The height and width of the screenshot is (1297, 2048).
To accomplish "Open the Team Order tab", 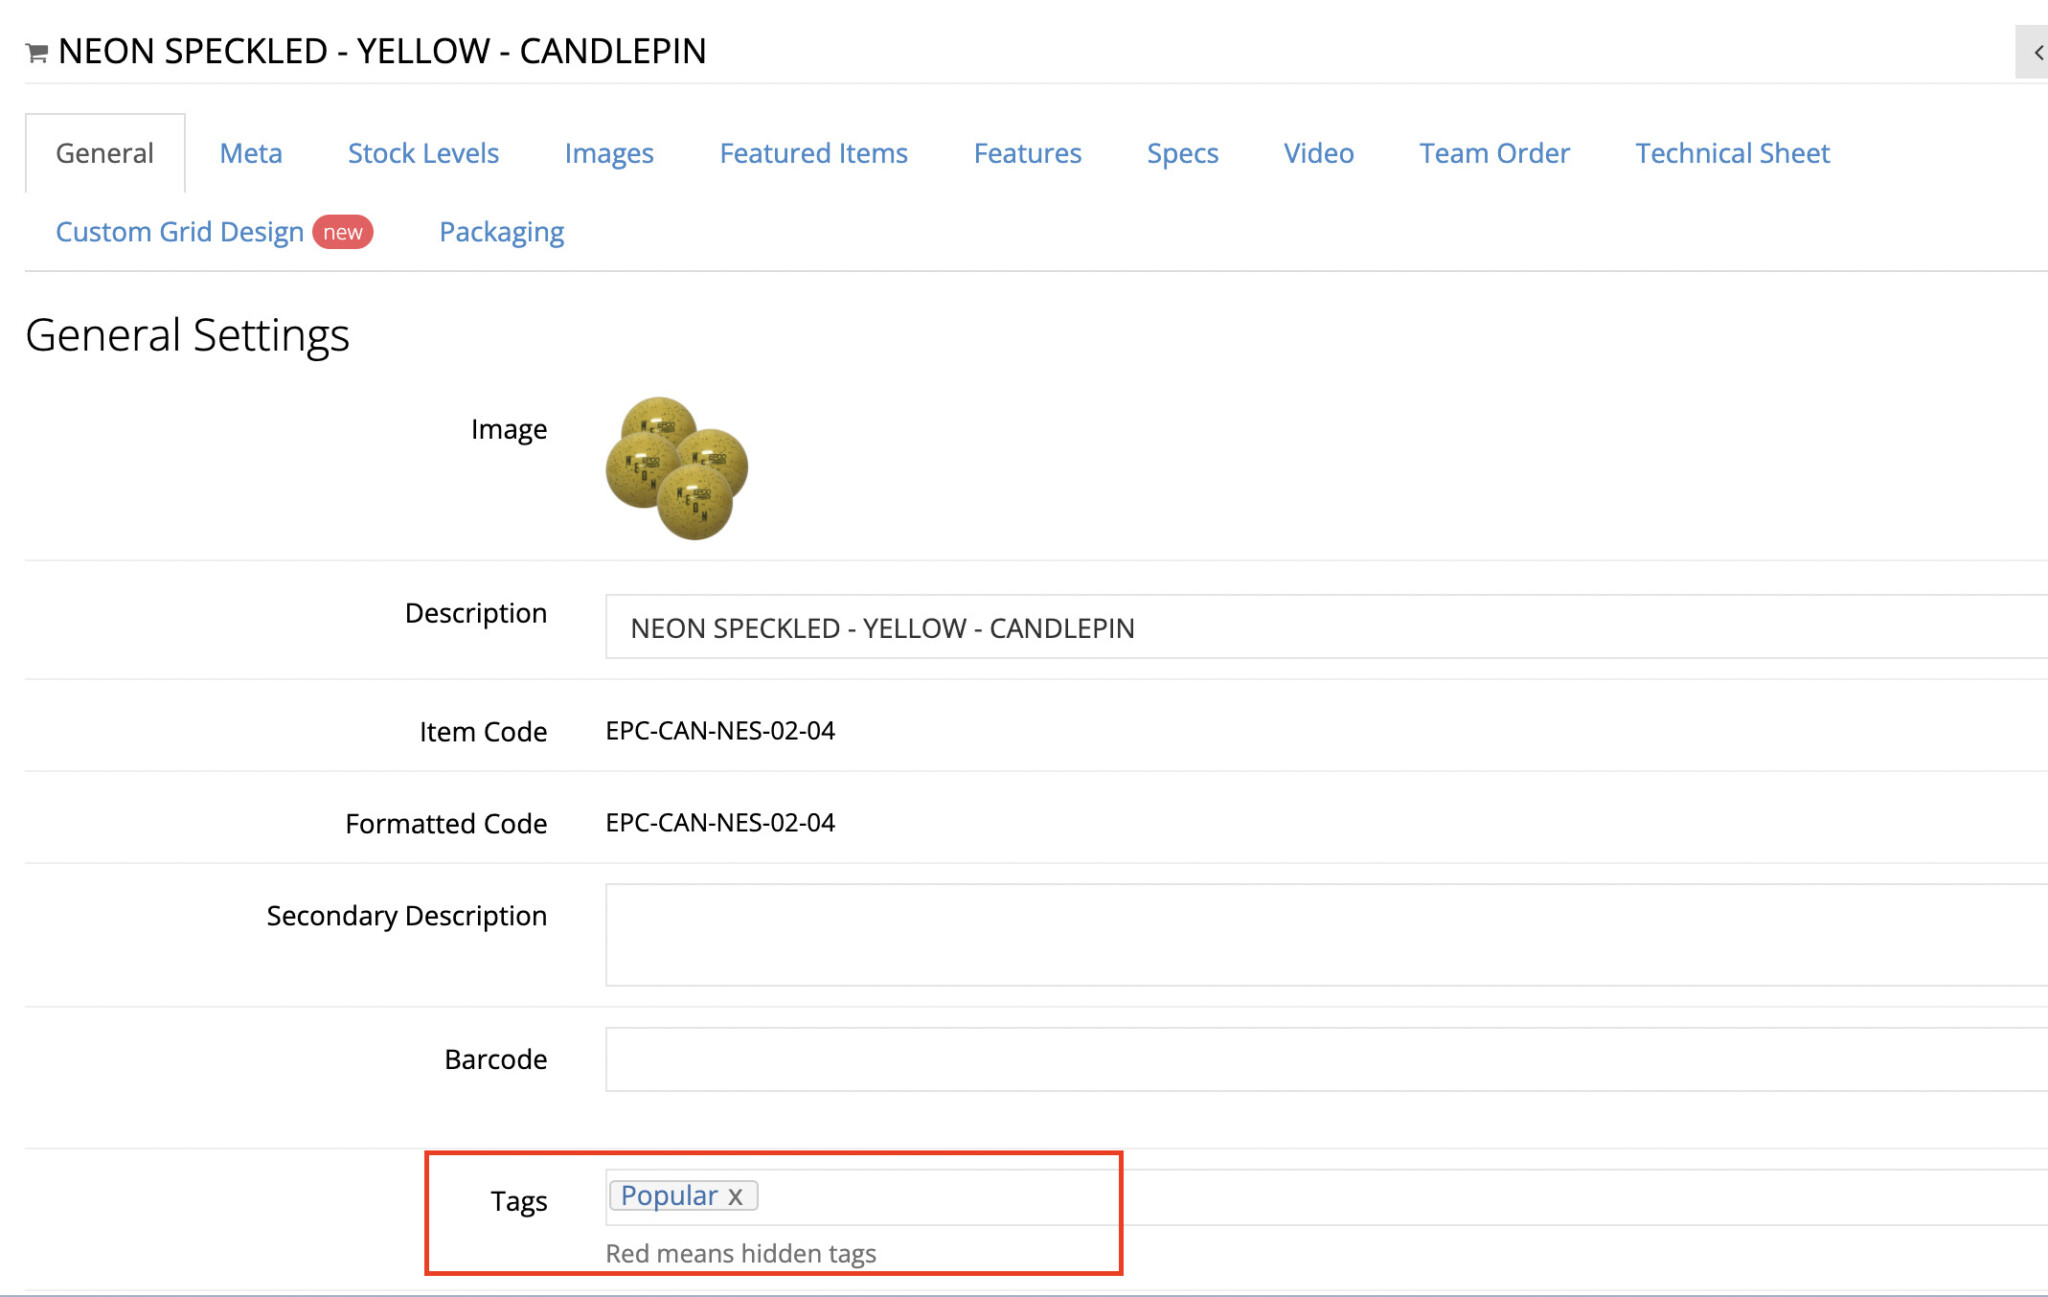I will pos(1494,152).
